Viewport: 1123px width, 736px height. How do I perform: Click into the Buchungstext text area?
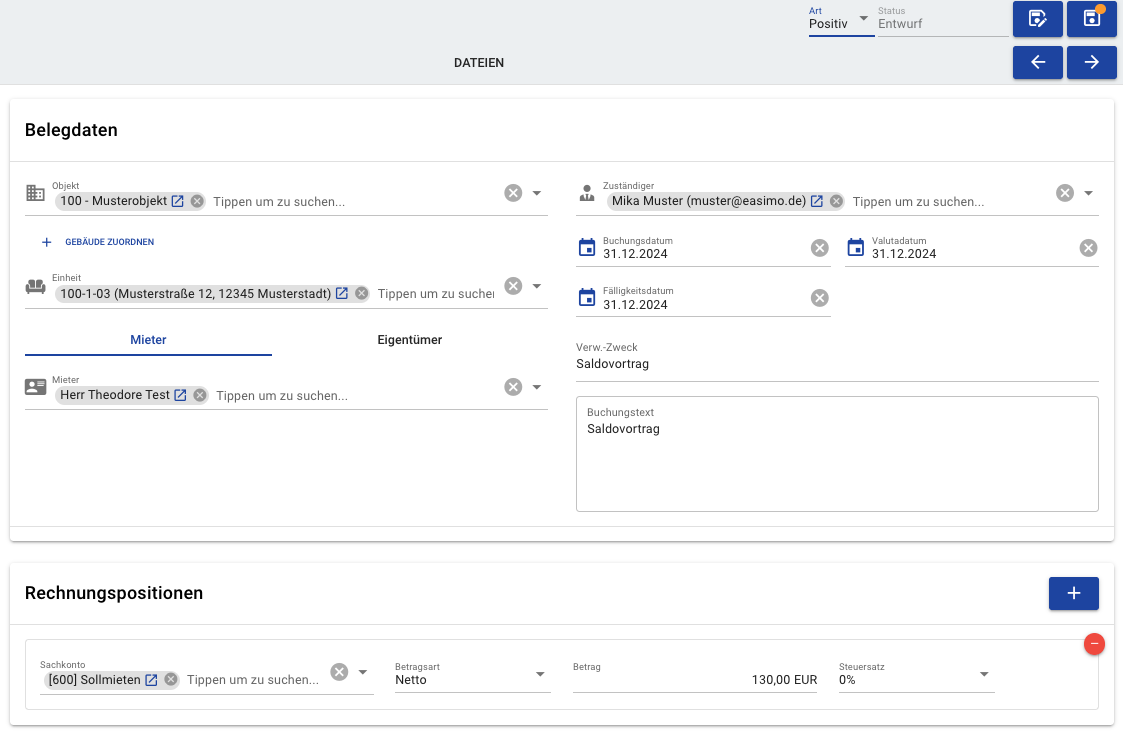click(x=837, y=454)
